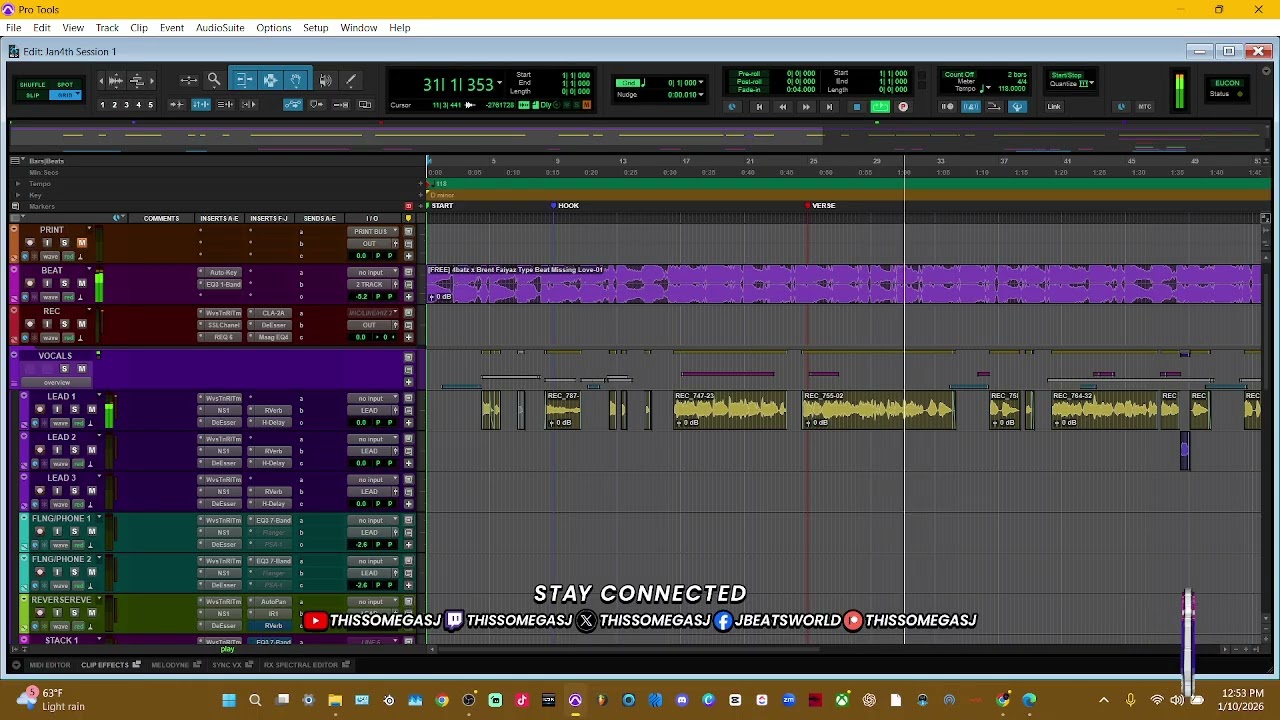This screenshot has width=1280, height=720.
Task: Open the CLA-2A insert on REC
Action: [273, 313]
